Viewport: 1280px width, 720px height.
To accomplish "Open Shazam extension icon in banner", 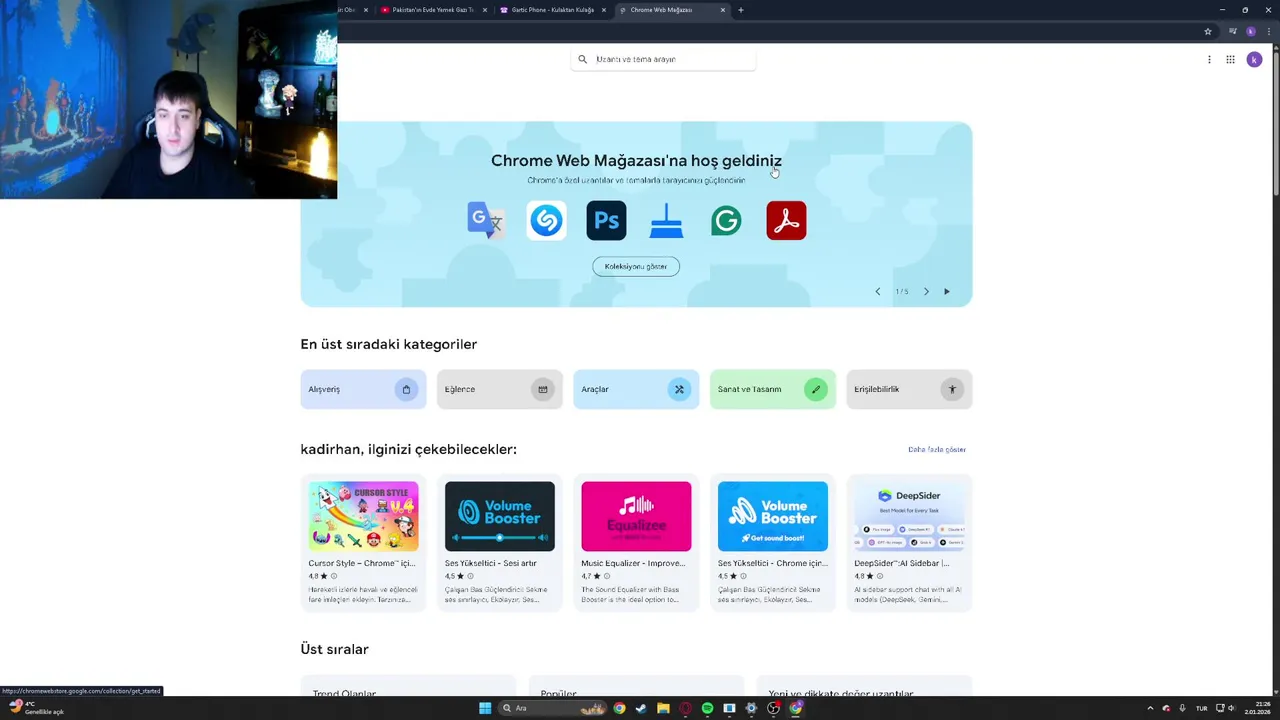I will 546,220.
